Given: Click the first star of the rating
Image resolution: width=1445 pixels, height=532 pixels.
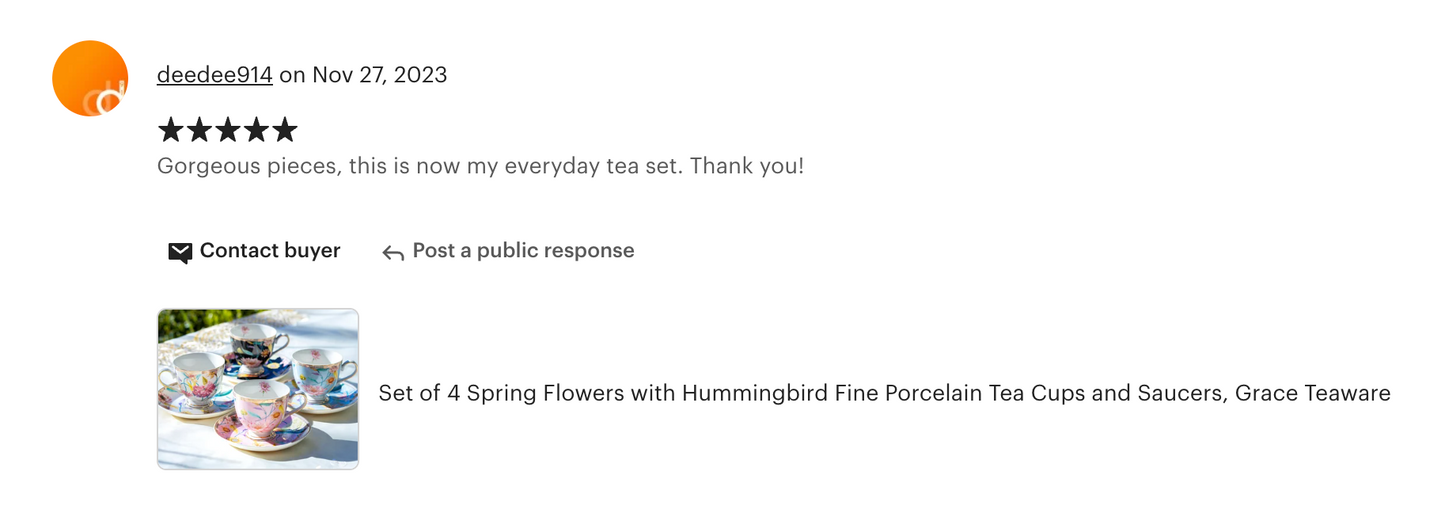Looking at the screenshot, I should tap(171, 130).
